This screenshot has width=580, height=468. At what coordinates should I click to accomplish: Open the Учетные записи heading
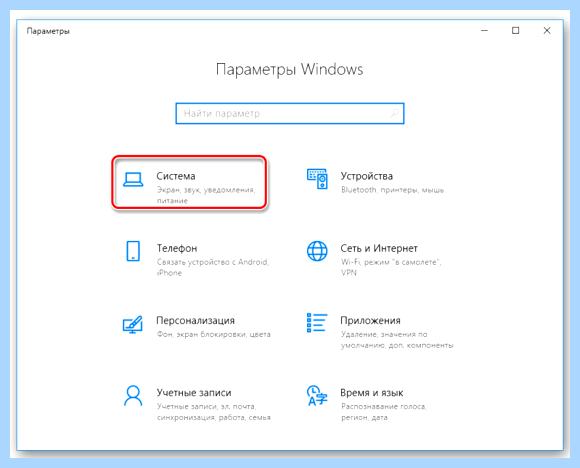(x=194, y=393)
